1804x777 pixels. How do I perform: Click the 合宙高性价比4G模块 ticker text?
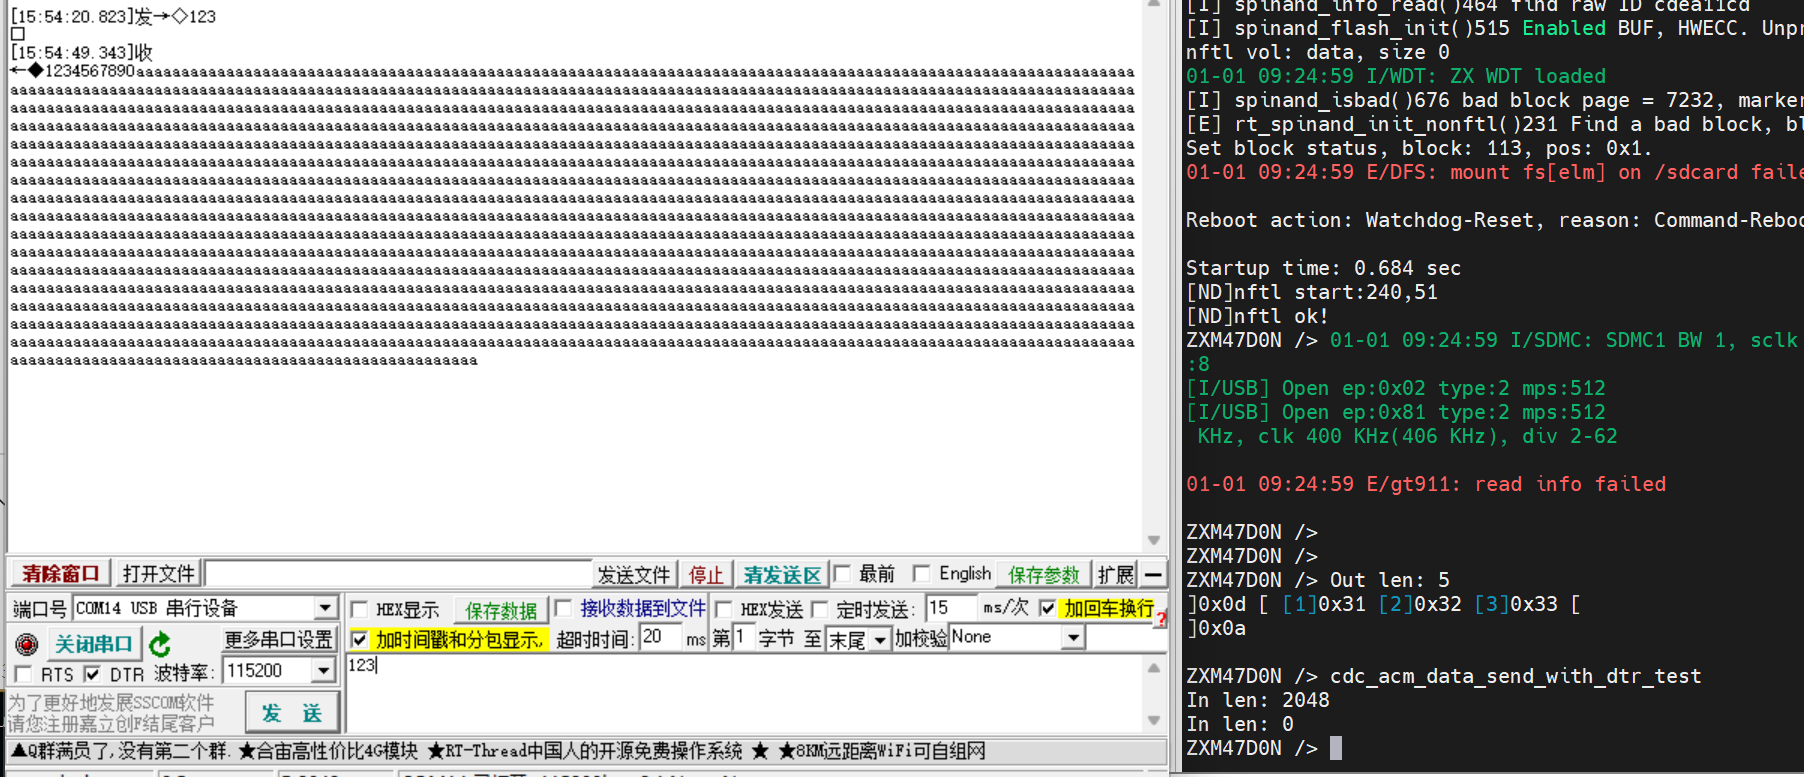(327, 751)
